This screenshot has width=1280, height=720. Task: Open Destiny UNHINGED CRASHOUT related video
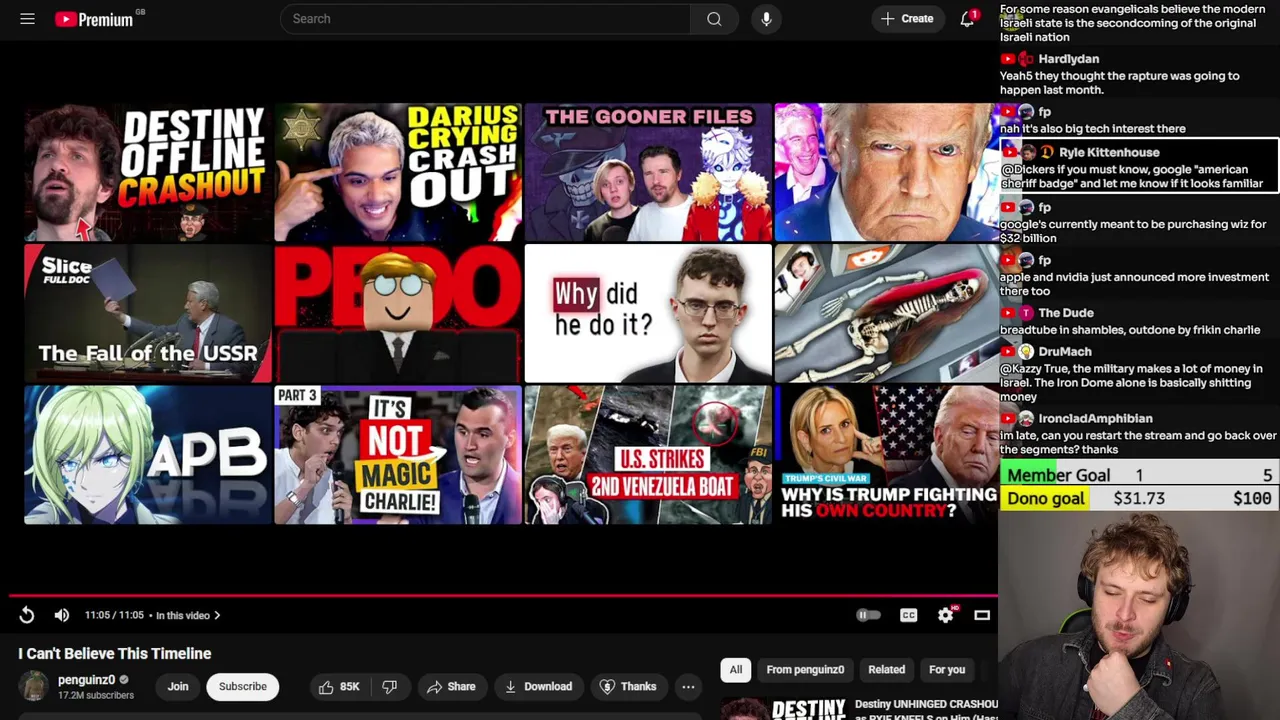tap(860, 709)
